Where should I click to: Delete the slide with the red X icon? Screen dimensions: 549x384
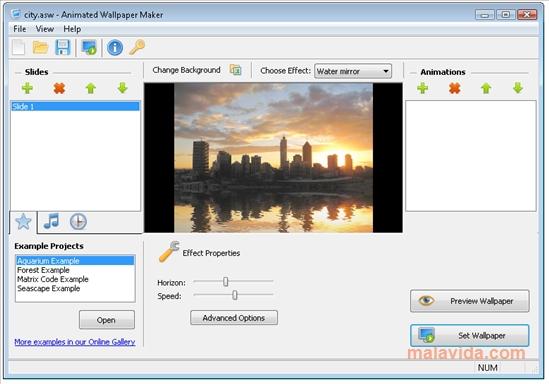[59, 88]
